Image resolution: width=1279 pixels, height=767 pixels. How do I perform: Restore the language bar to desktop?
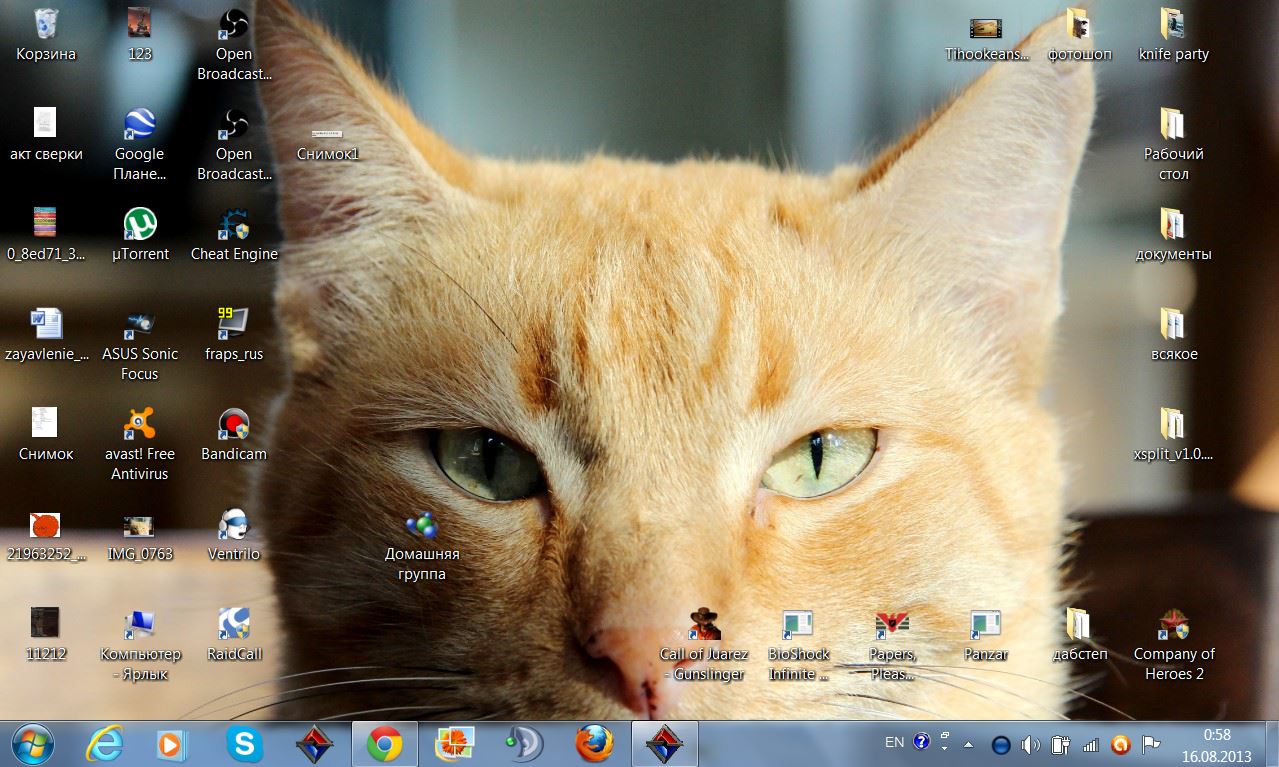click(945, 736)
